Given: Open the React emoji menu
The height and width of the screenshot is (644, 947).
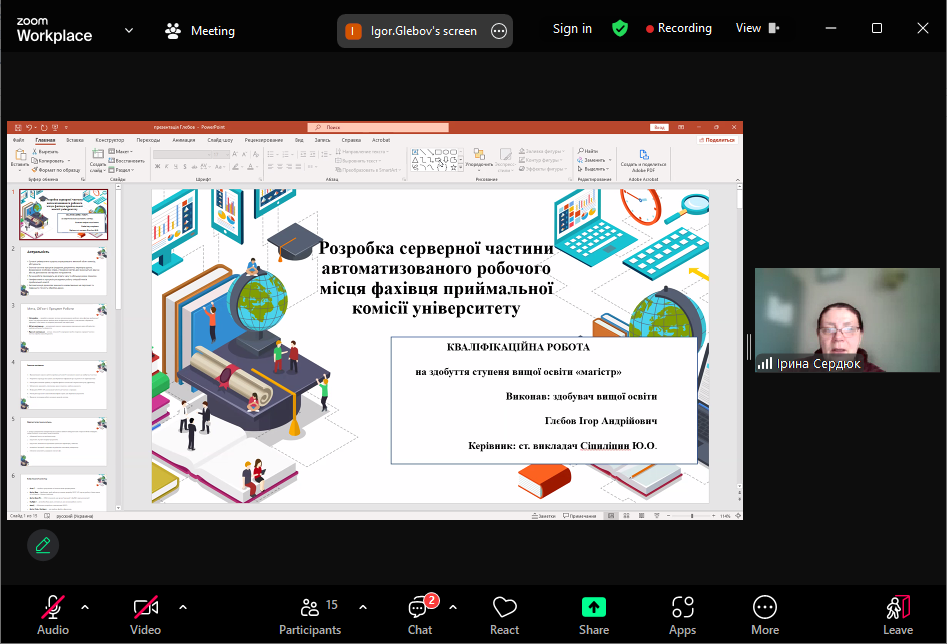Looking at the screenshot, I should (x=504, y=614).
